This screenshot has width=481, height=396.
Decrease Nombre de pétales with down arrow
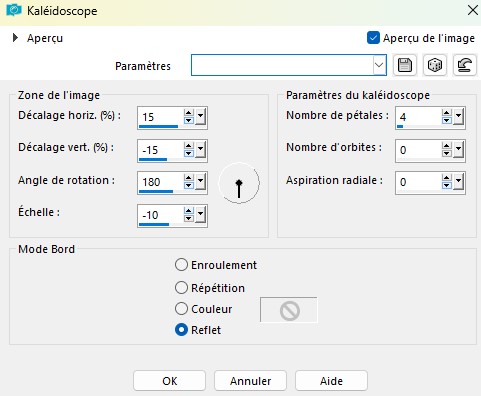click(x=447, y=120)
